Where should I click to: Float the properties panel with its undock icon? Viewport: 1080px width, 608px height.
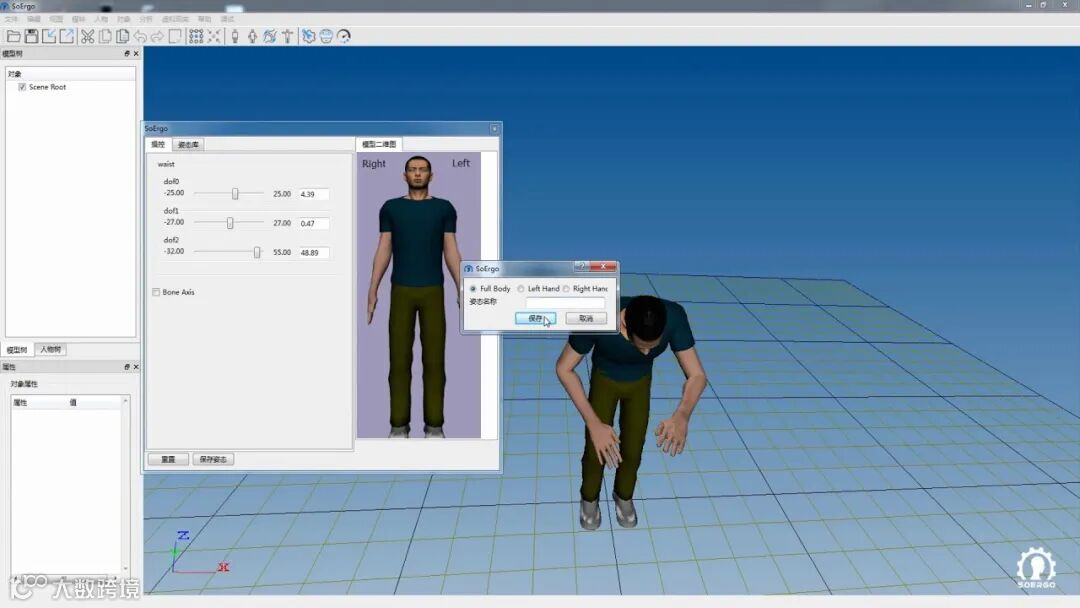127,367
